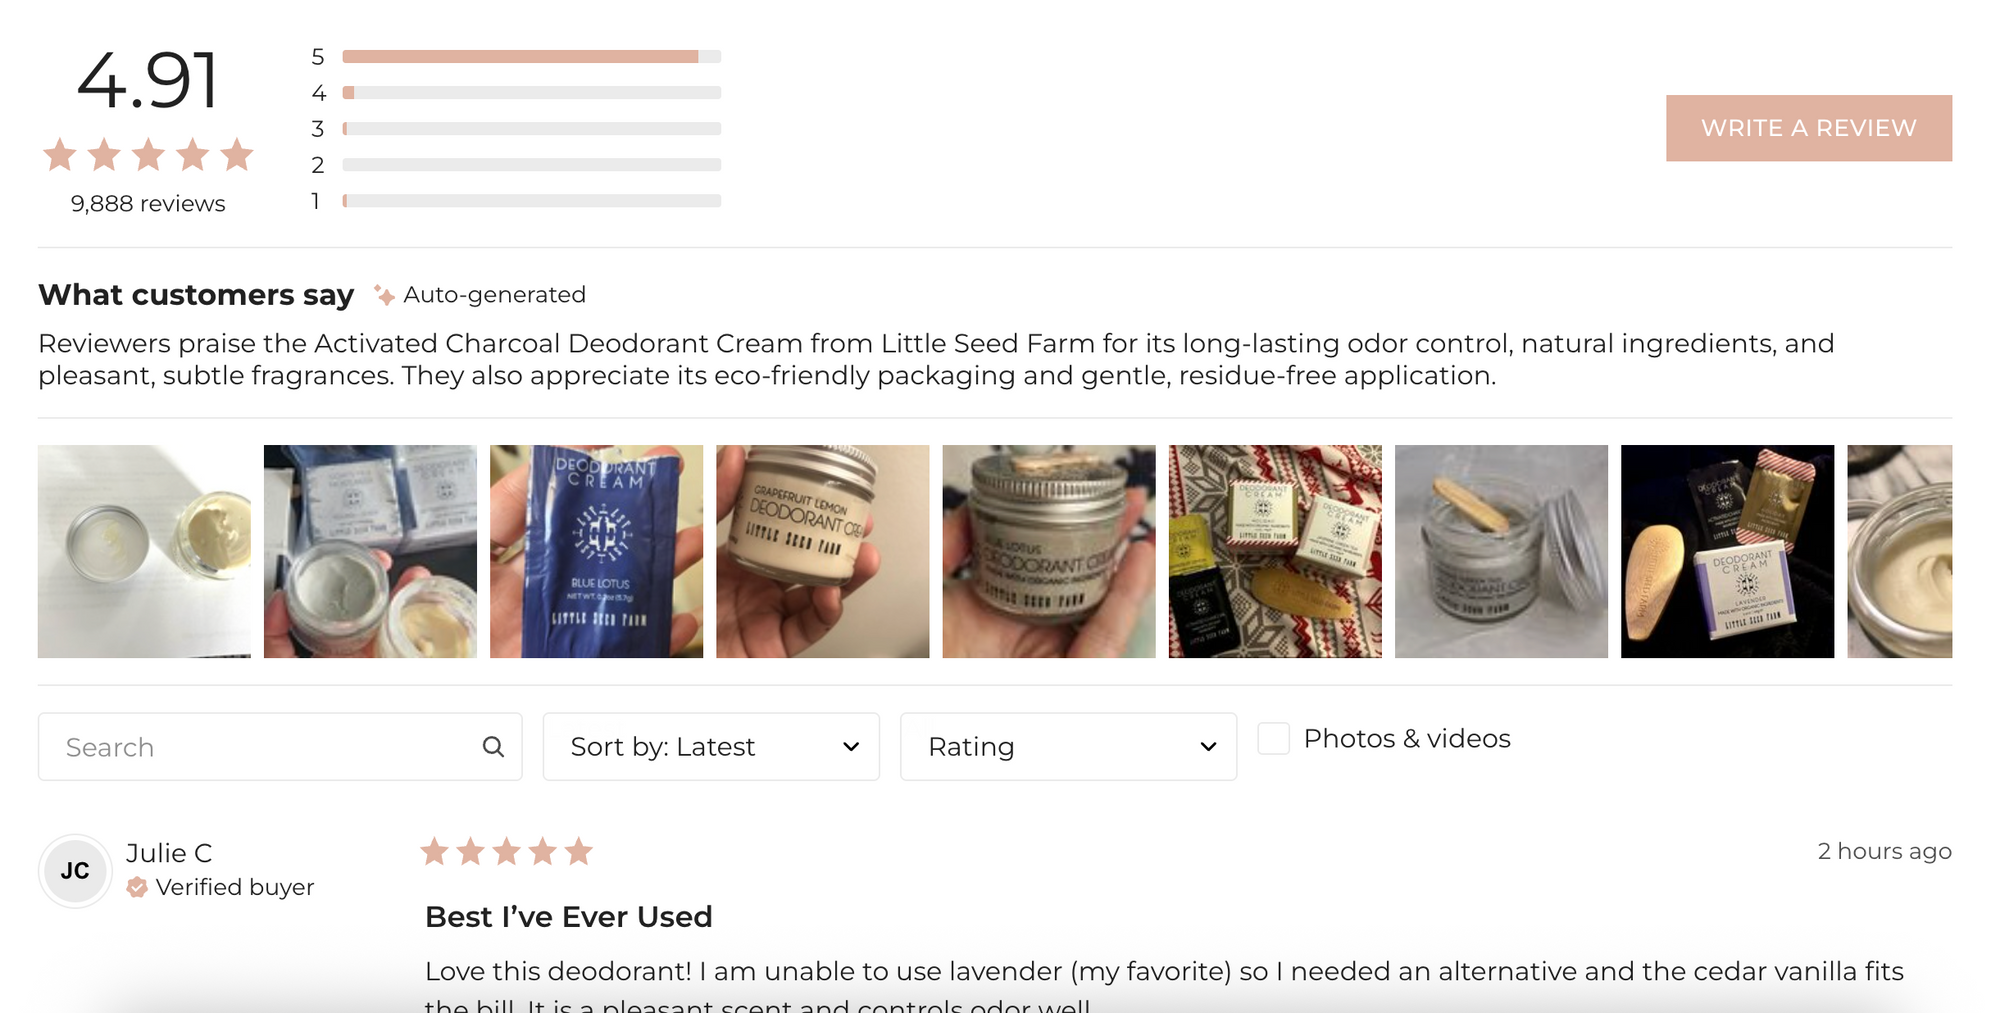
Task: Enable the Photos & videos filter
Action: click(1273, 738)
